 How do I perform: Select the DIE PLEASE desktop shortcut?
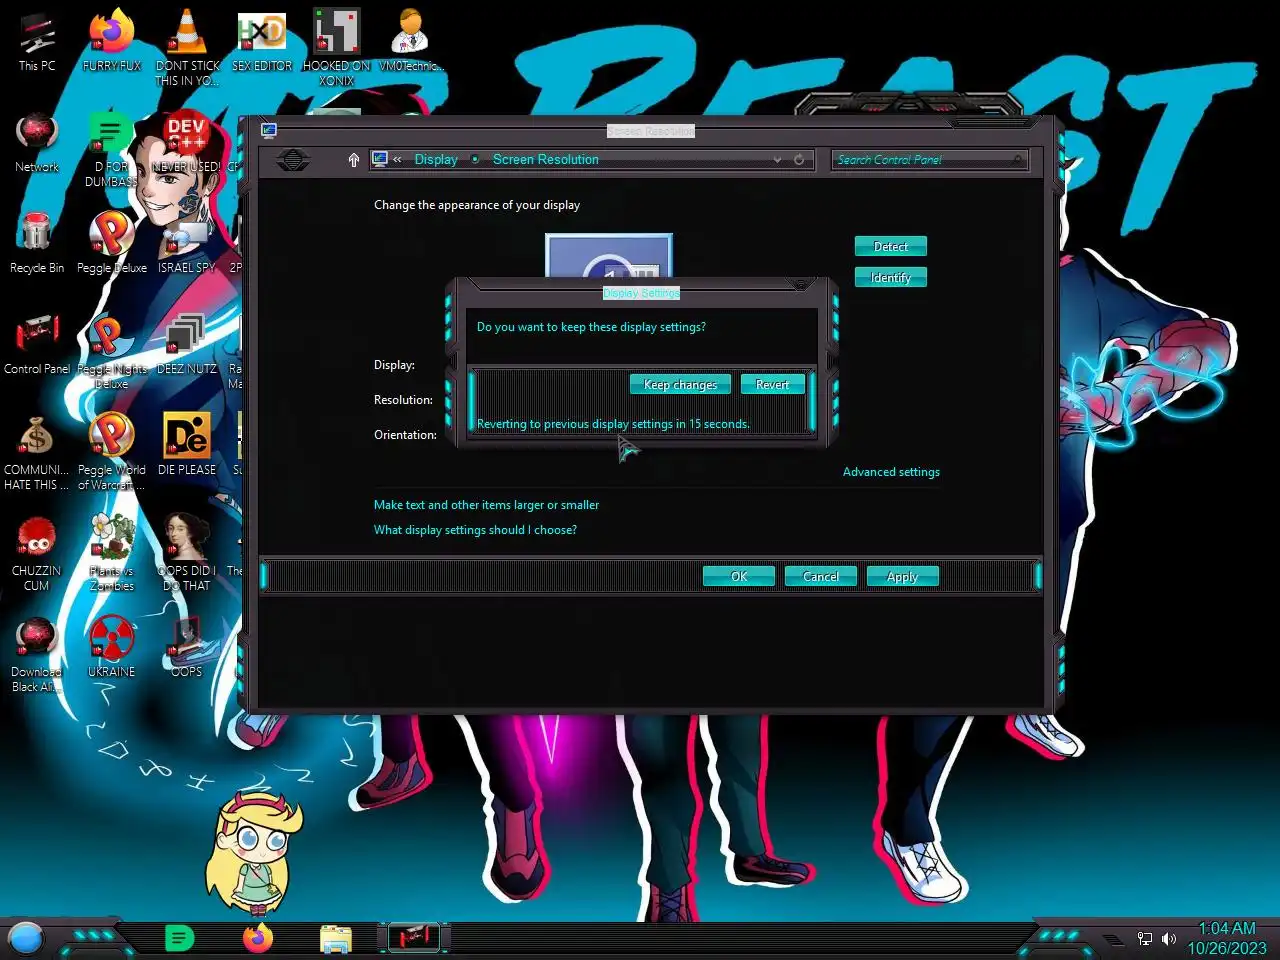click(187, 447)
